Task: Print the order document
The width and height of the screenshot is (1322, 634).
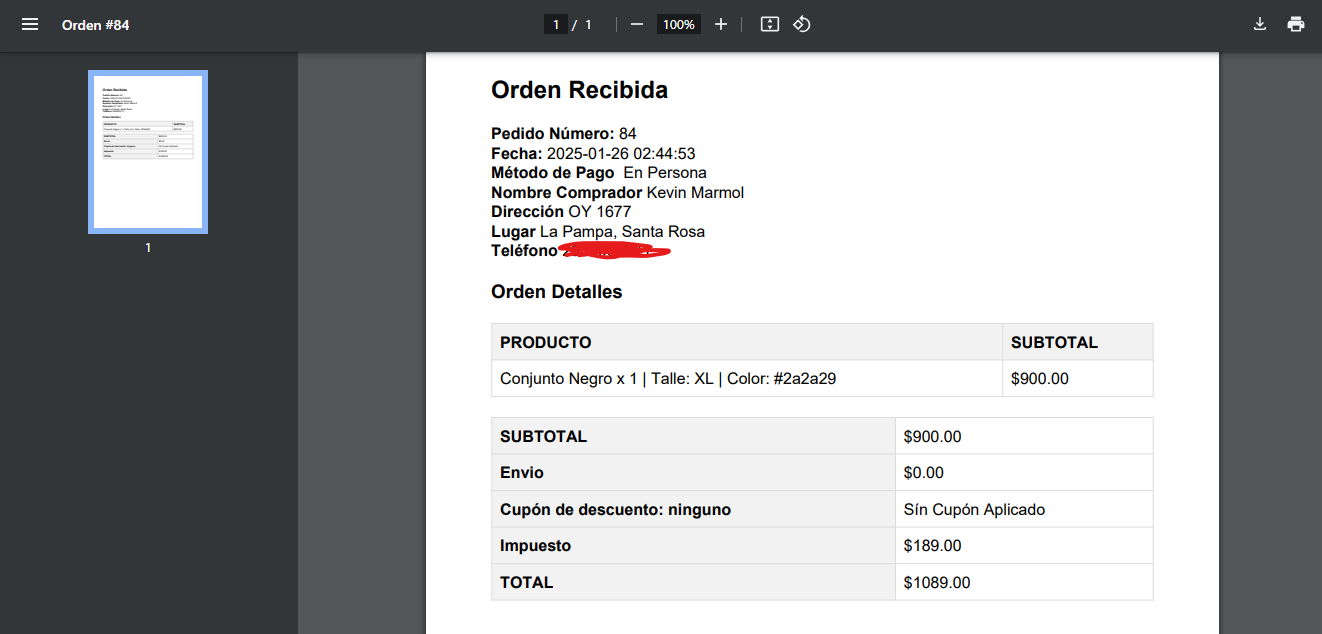Action: [1296, 24]
